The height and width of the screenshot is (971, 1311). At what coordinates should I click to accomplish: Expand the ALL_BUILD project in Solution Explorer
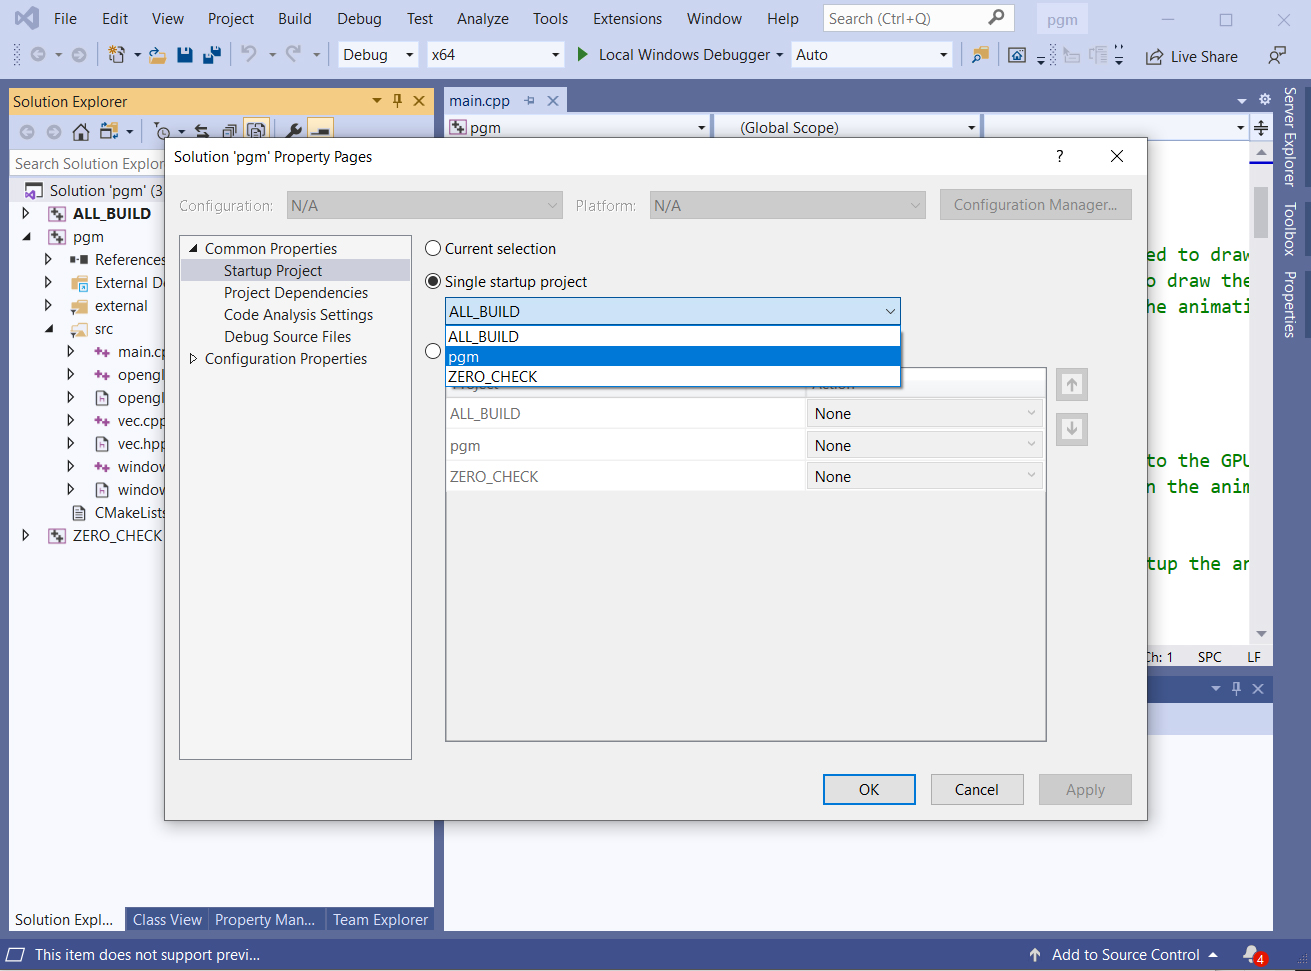click(x=26, y=213)
